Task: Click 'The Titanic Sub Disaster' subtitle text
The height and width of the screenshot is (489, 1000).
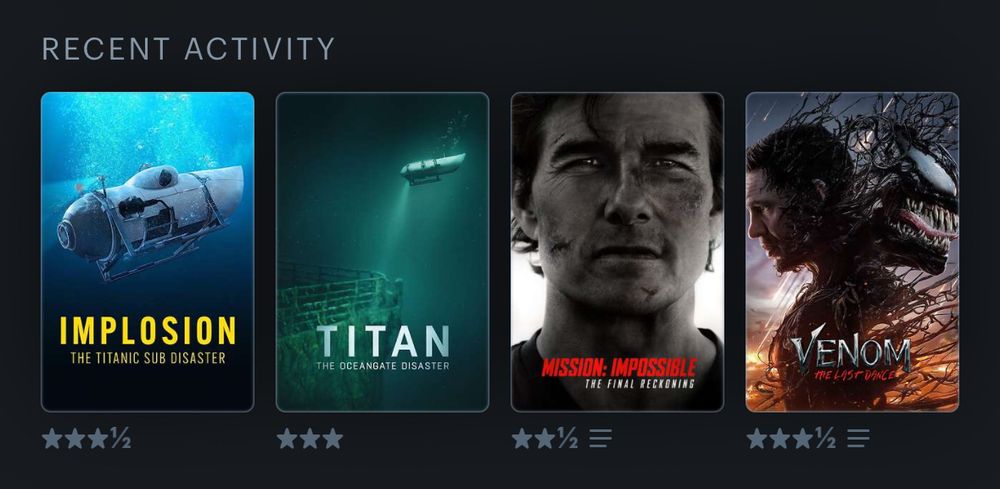Action: tap(148, 358)
